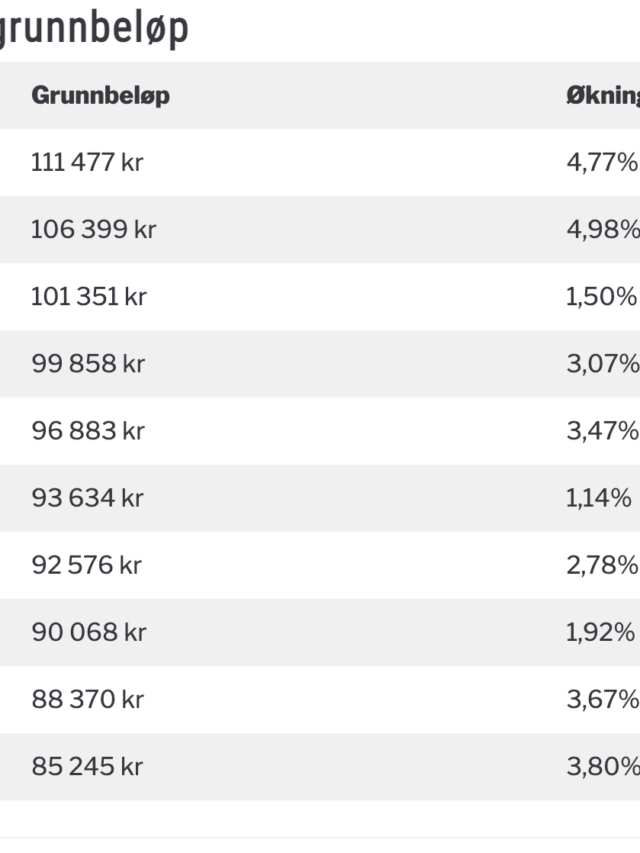Click the 4,98% increase value
This screenshot has height=853, width=640.
pyautogui.click(x=603, y=230)
